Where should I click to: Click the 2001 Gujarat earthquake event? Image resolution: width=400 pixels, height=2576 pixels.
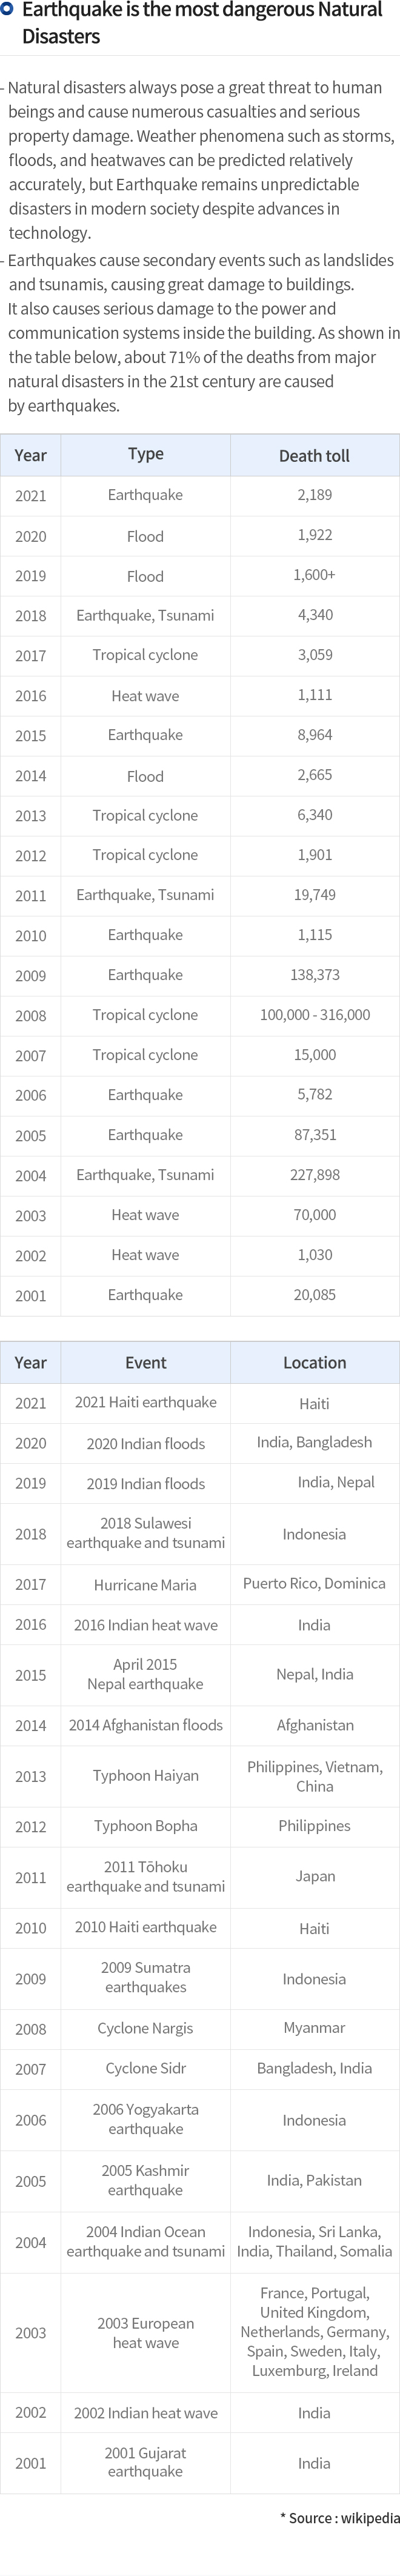click(x=145, y=2463)
